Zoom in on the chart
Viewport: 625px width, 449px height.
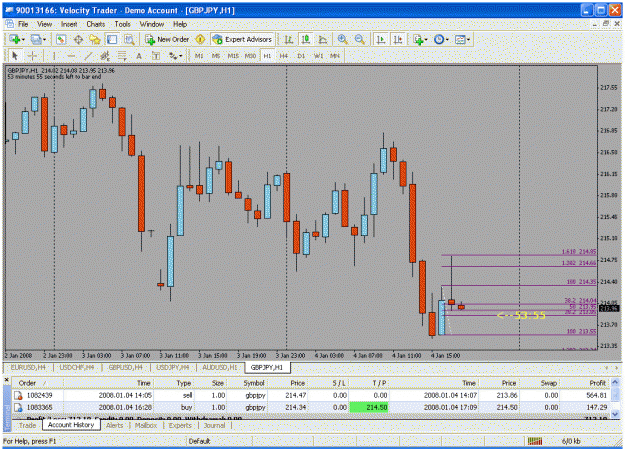pyautogui.click(x=342, y=39)
